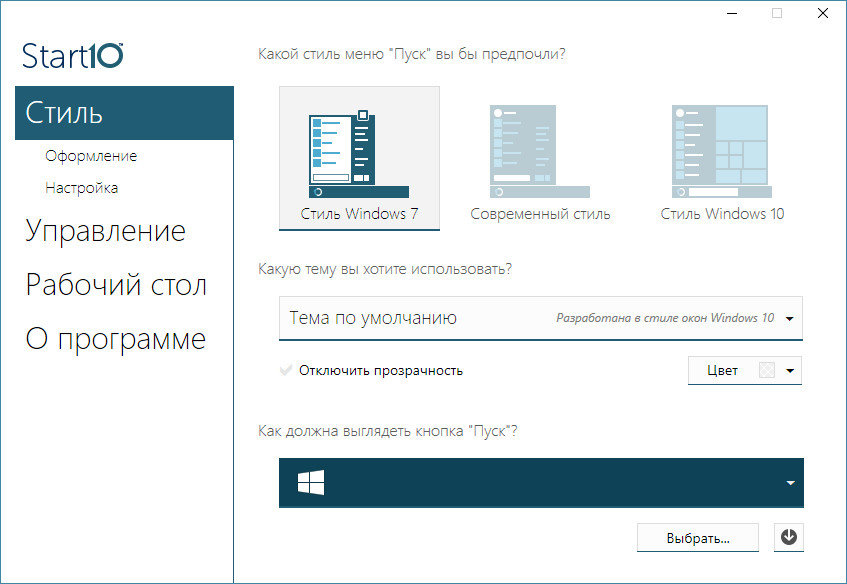The height and width of the screenshot is (584, 847).
Task: Click the Выбрать... button
Action: (697, 537)
